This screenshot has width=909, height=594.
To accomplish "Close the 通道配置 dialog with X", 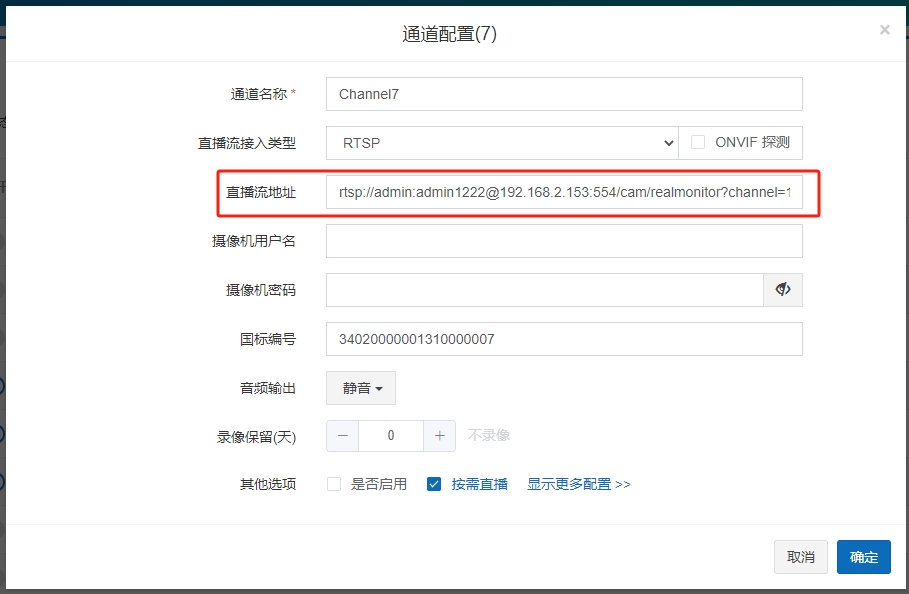I will tap(884, 30).
